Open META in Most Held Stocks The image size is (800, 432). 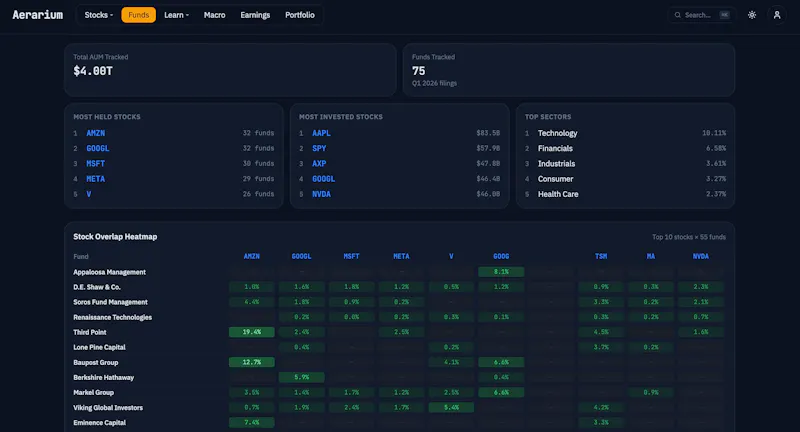(x=95, y=179)
